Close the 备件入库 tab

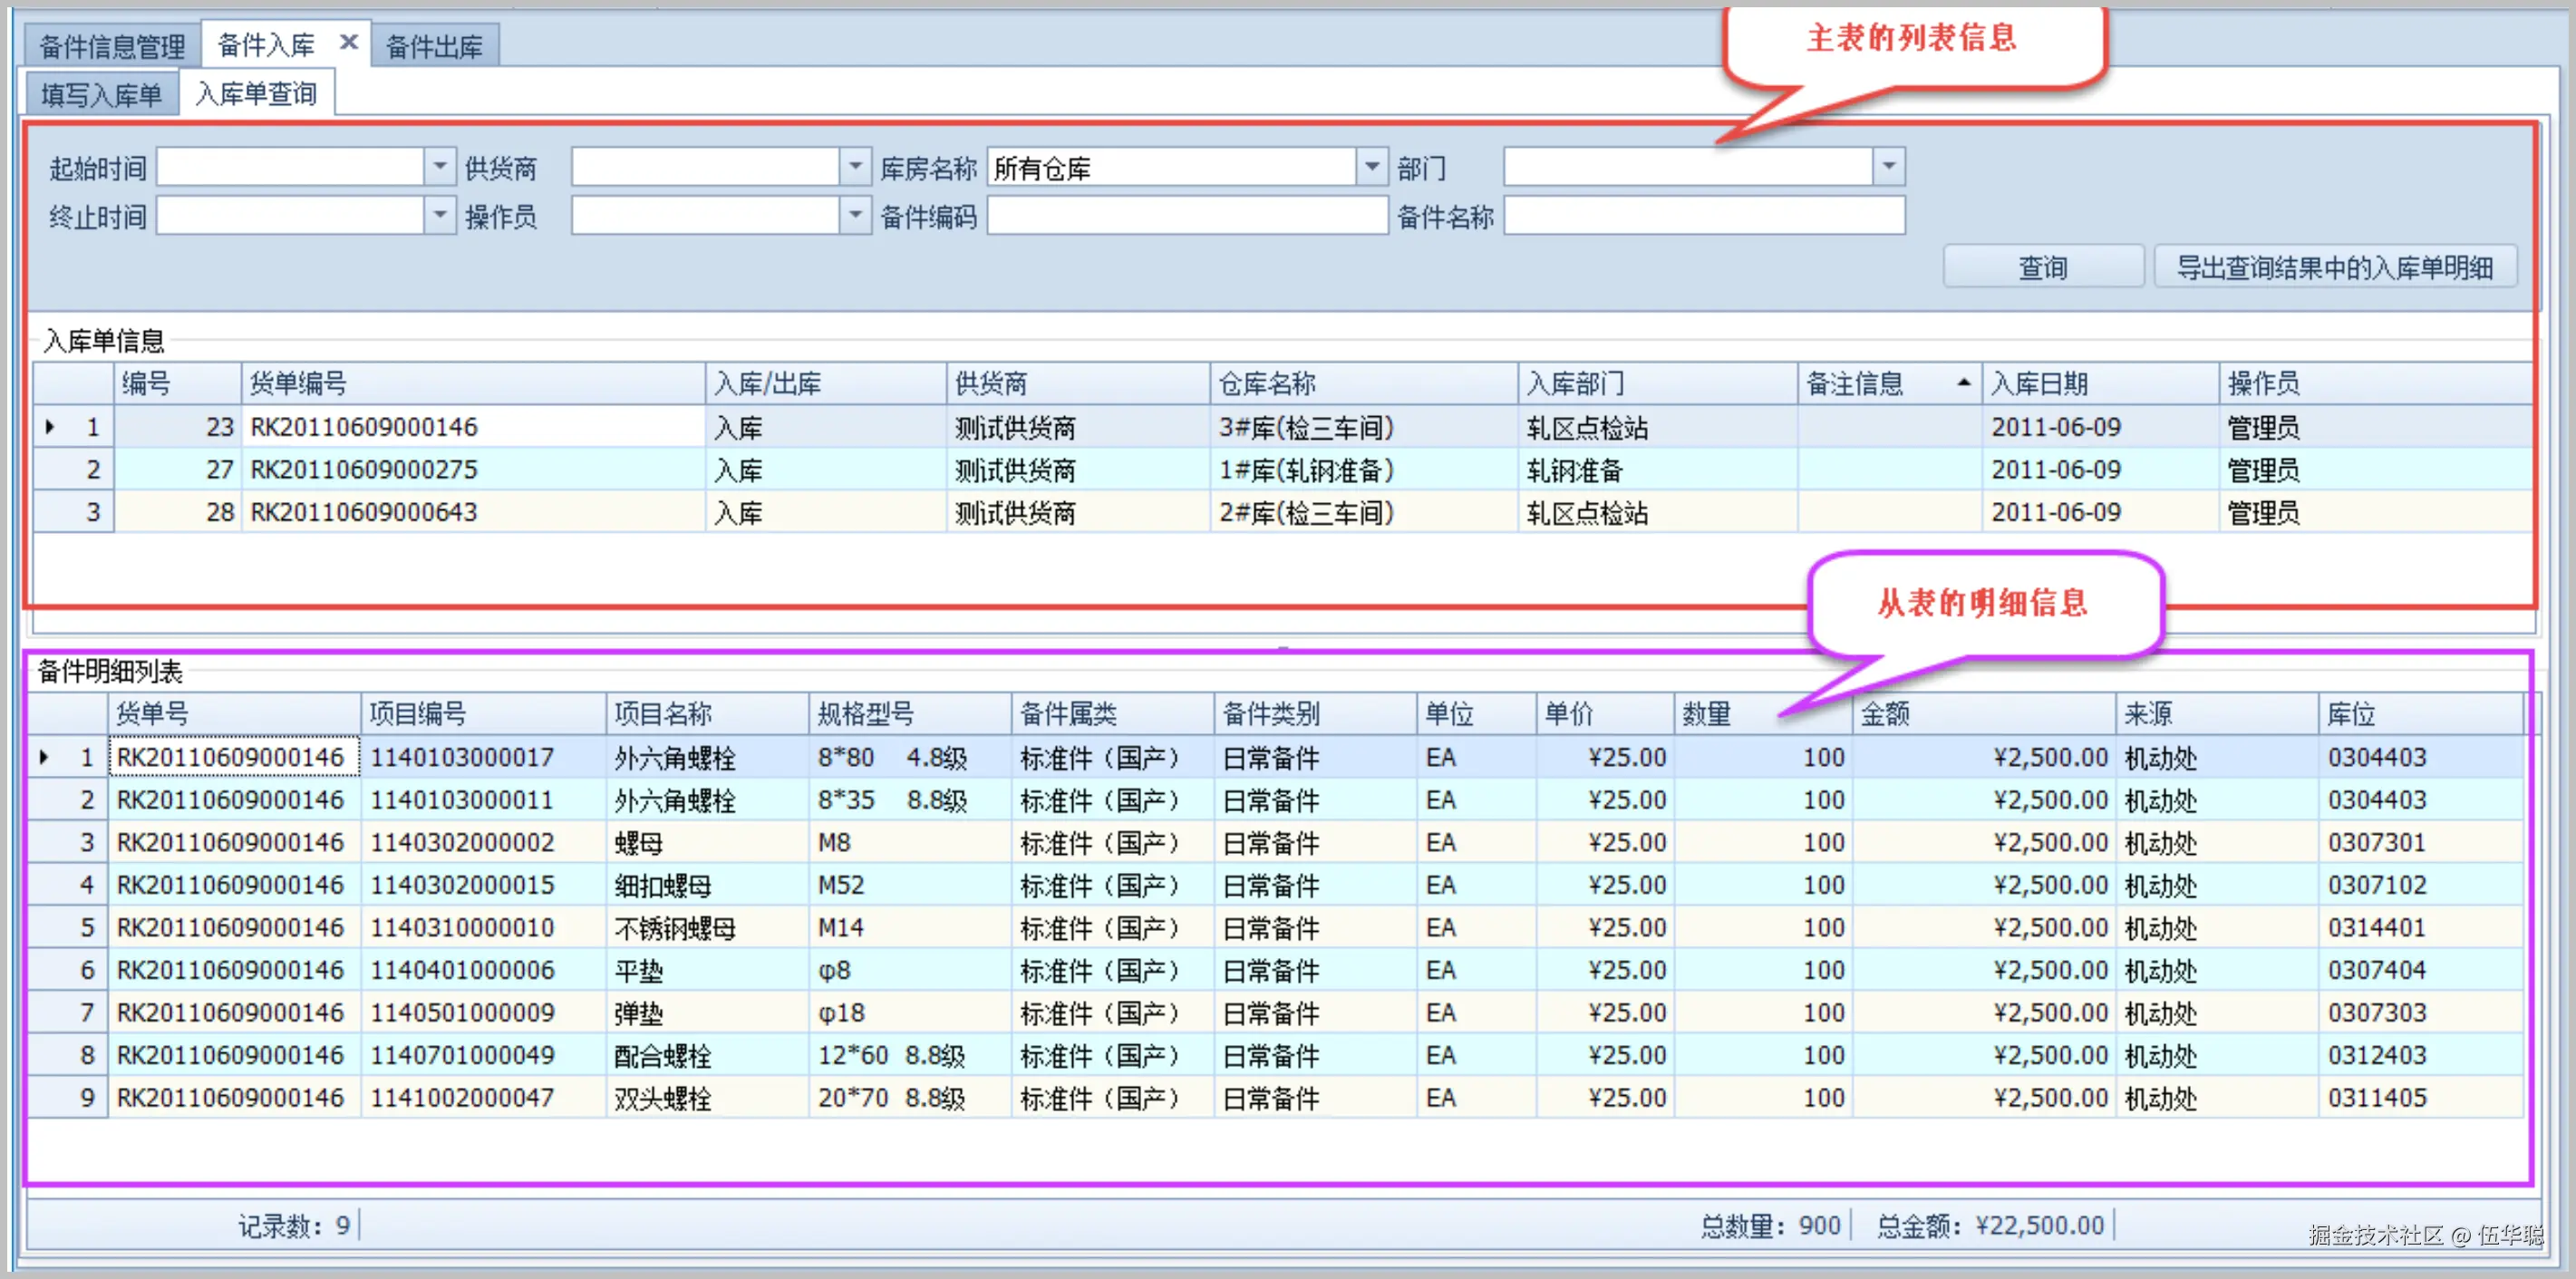point(348,42)
